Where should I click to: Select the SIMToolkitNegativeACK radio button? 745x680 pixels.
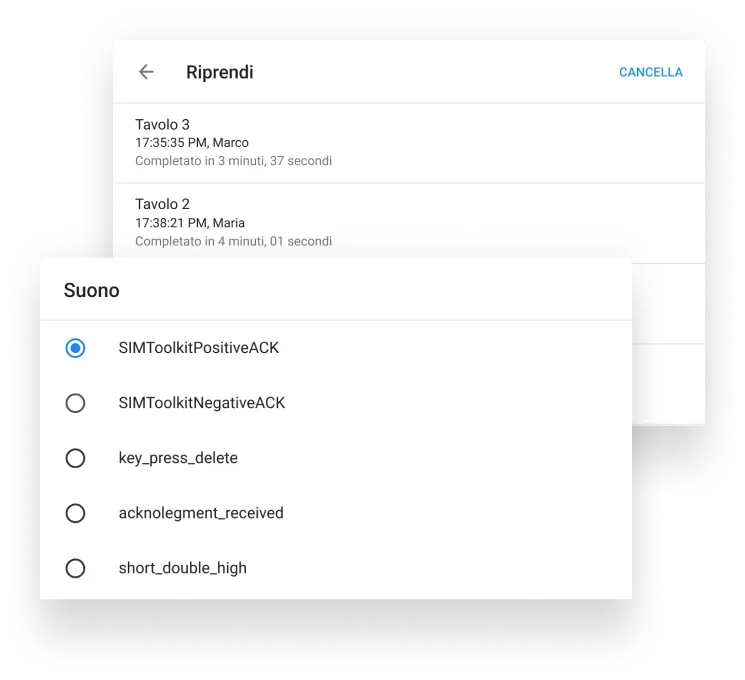[75, 403]
